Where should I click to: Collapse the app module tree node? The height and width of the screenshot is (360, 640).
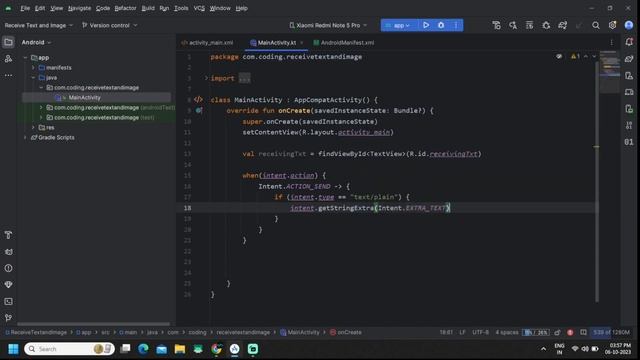click(x=26, y=58)
